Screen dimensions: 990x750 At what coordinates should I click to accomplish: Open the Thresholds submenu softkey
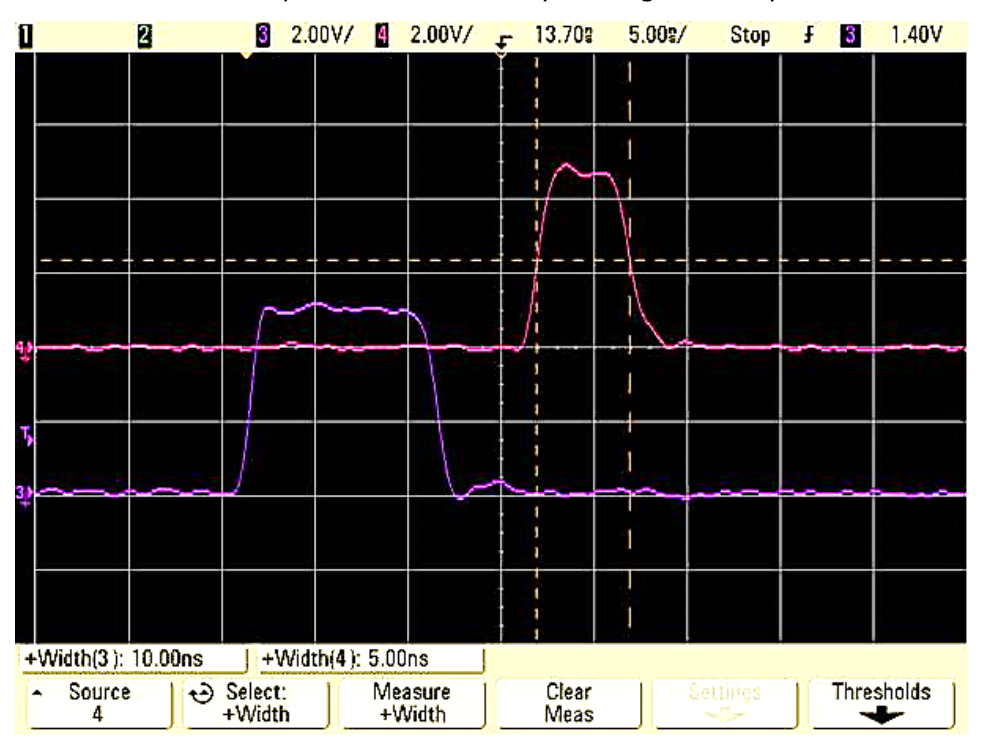click(x=881, y=703)
